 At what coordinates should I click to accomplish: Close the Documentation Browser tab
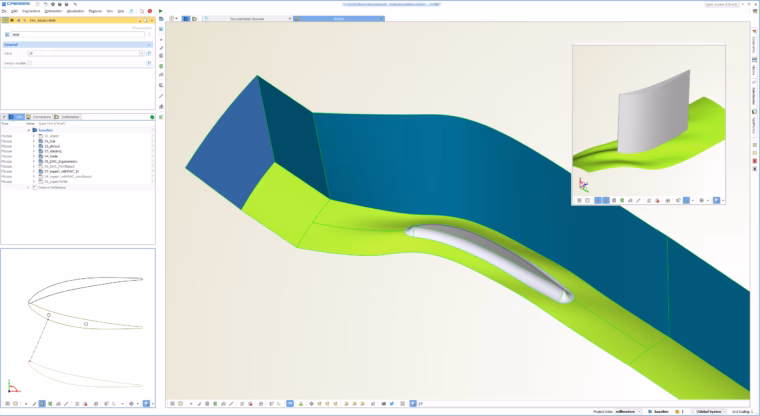click(x=290, y=19)
